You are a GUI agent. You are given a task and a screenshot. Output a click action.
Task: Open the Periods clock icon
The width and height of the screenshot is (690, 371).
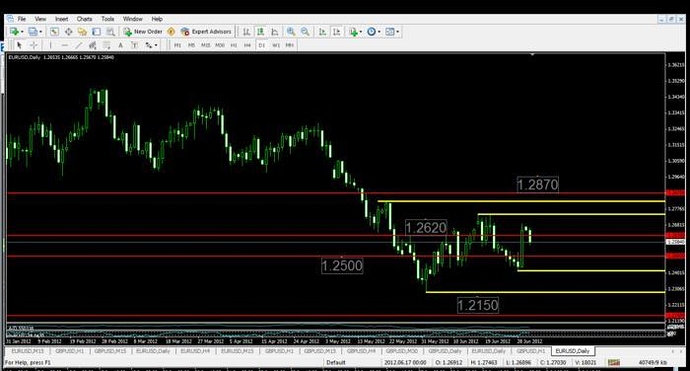click(x=371, y=32)
